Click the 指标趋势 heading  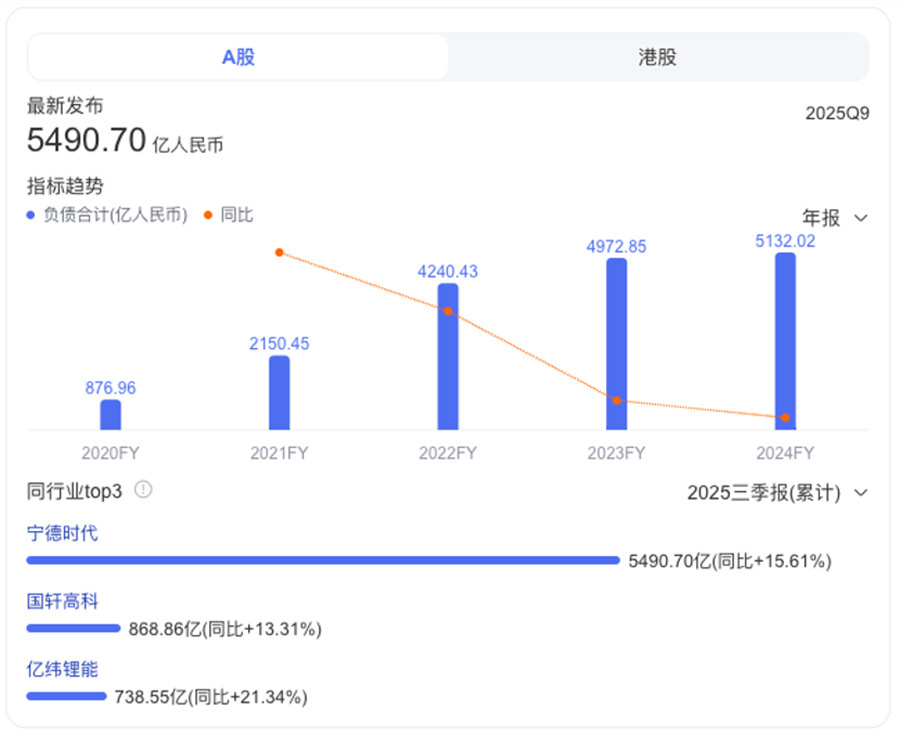65,186
